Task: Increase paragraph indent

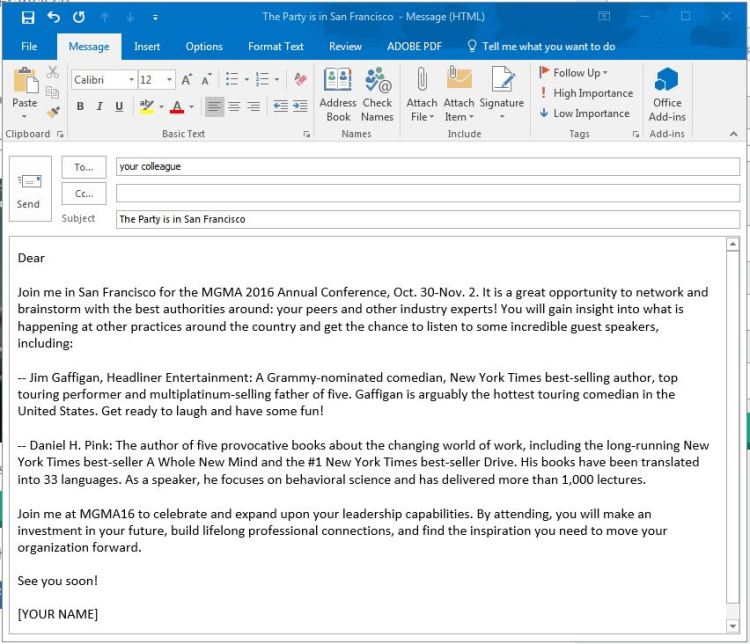Action: [300, 106]
